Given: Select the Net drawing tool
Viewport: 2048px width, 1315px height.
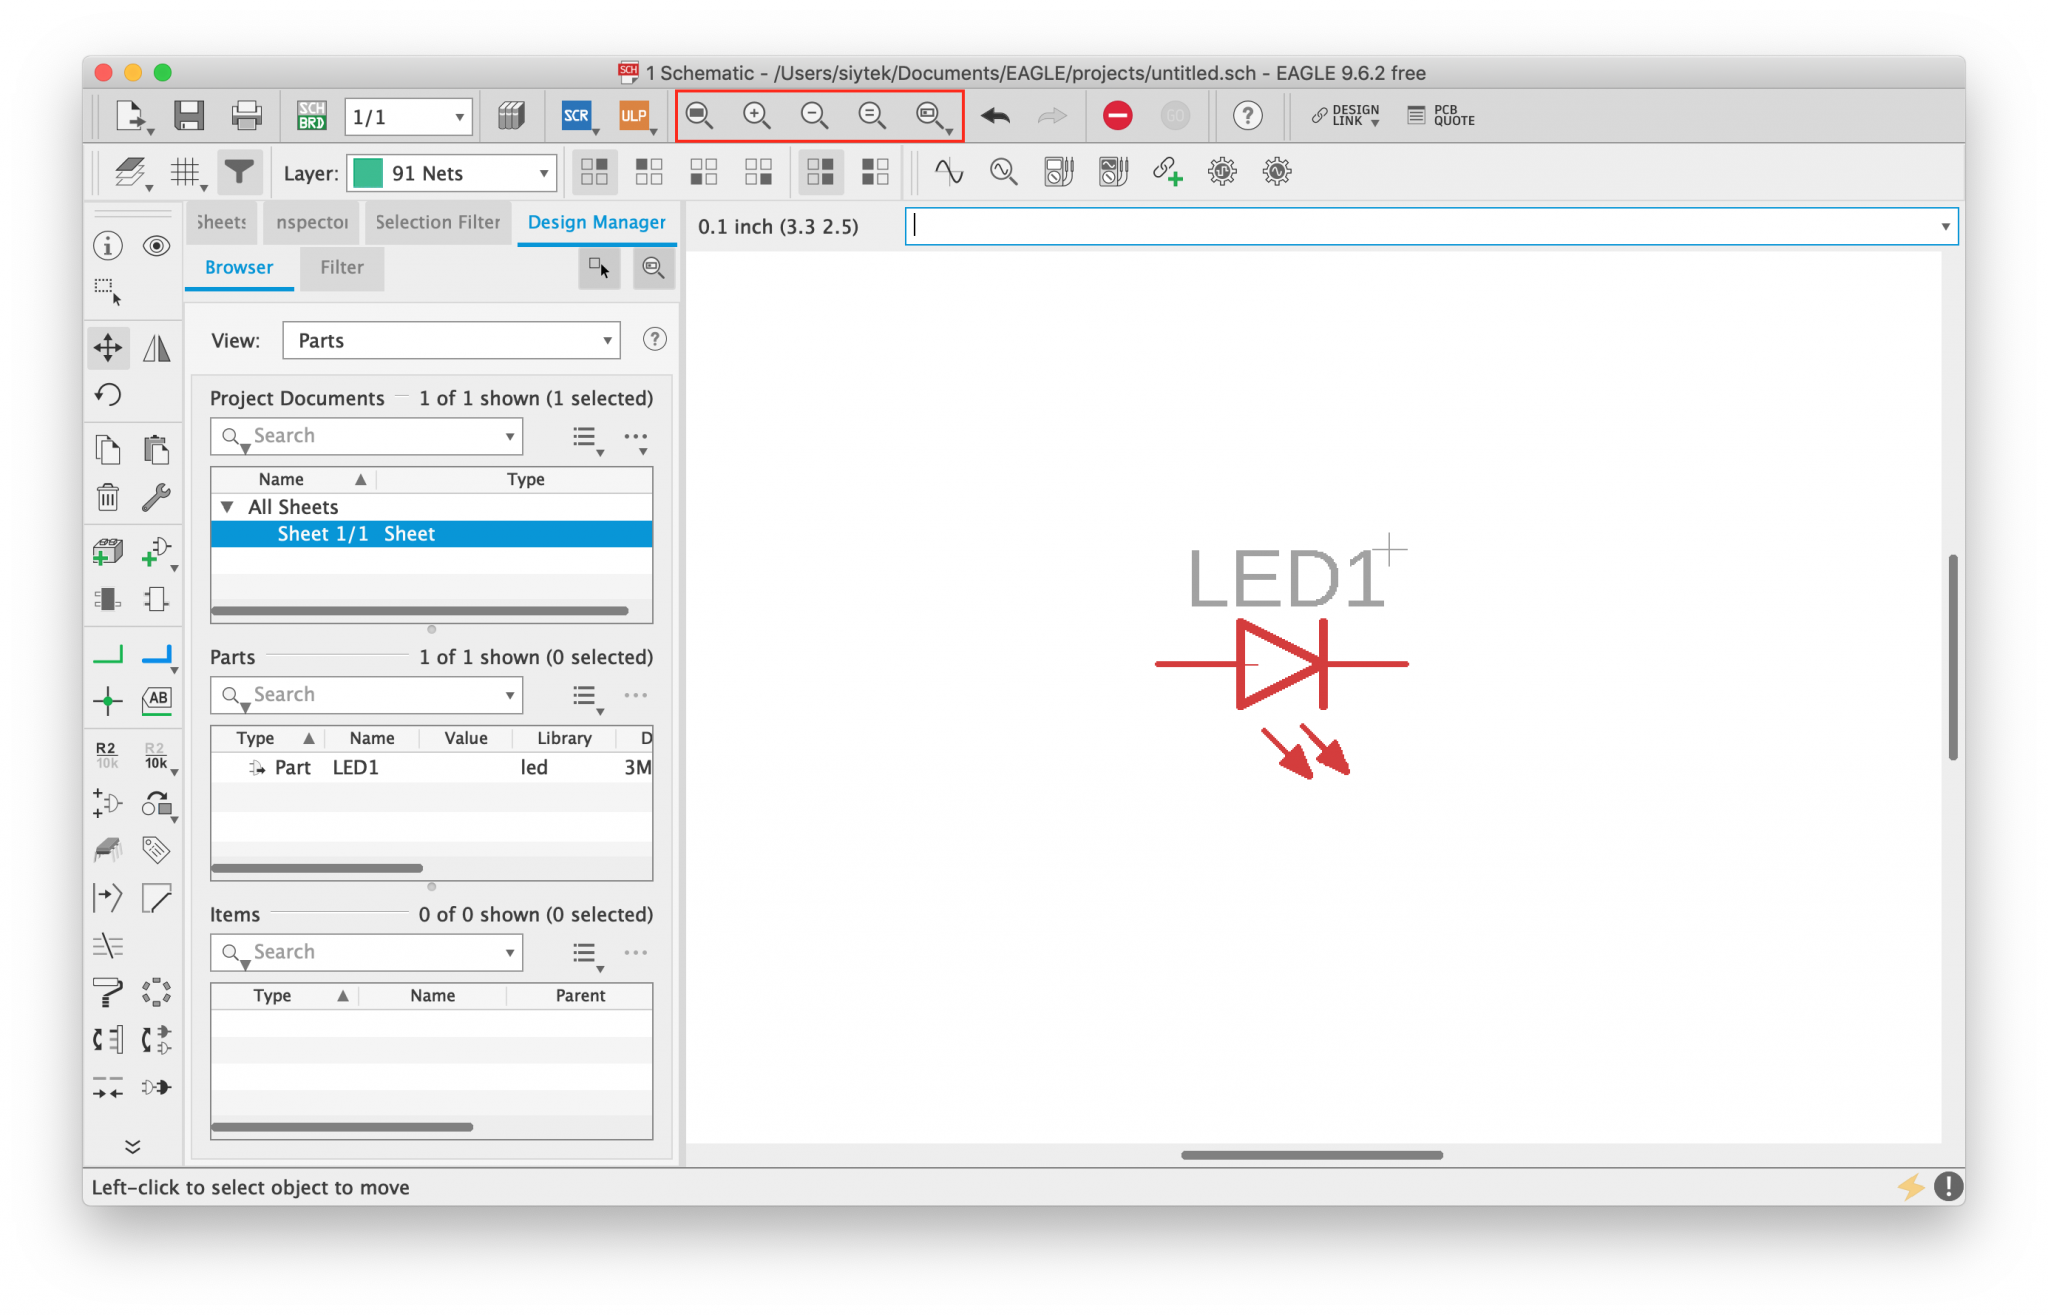Looking at the screenshot, I should [107, 655].
